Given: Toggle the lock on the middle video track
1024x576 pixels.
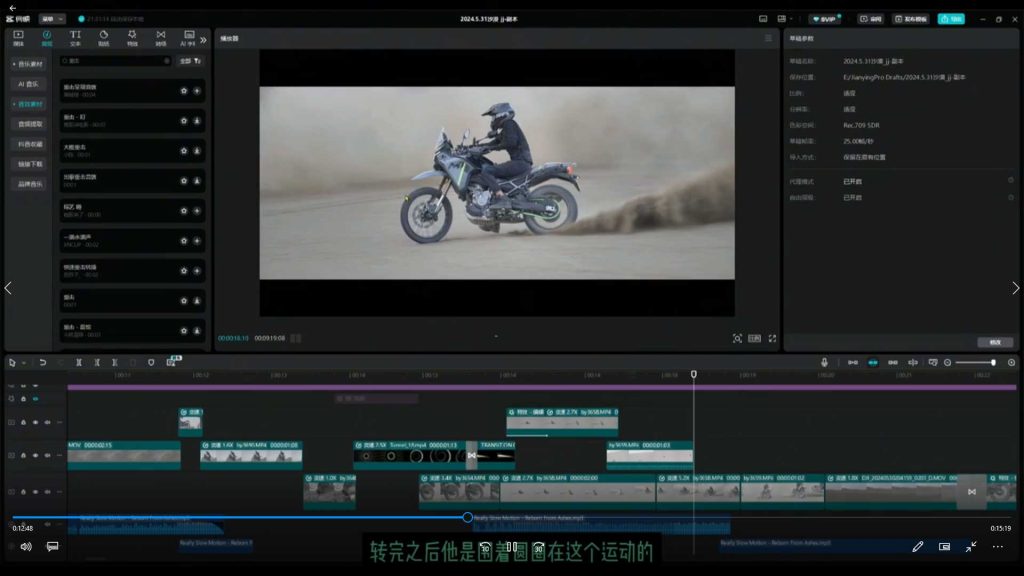Looking at the screenshot, I should click(23, 456).
